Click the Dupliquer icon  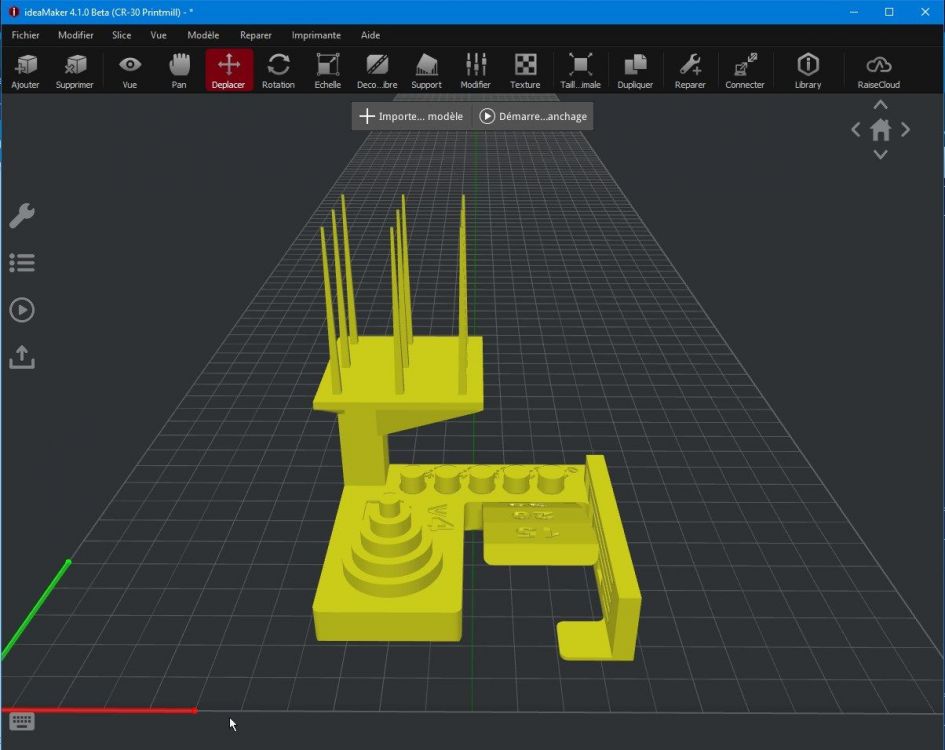click(x=635, y=70)
